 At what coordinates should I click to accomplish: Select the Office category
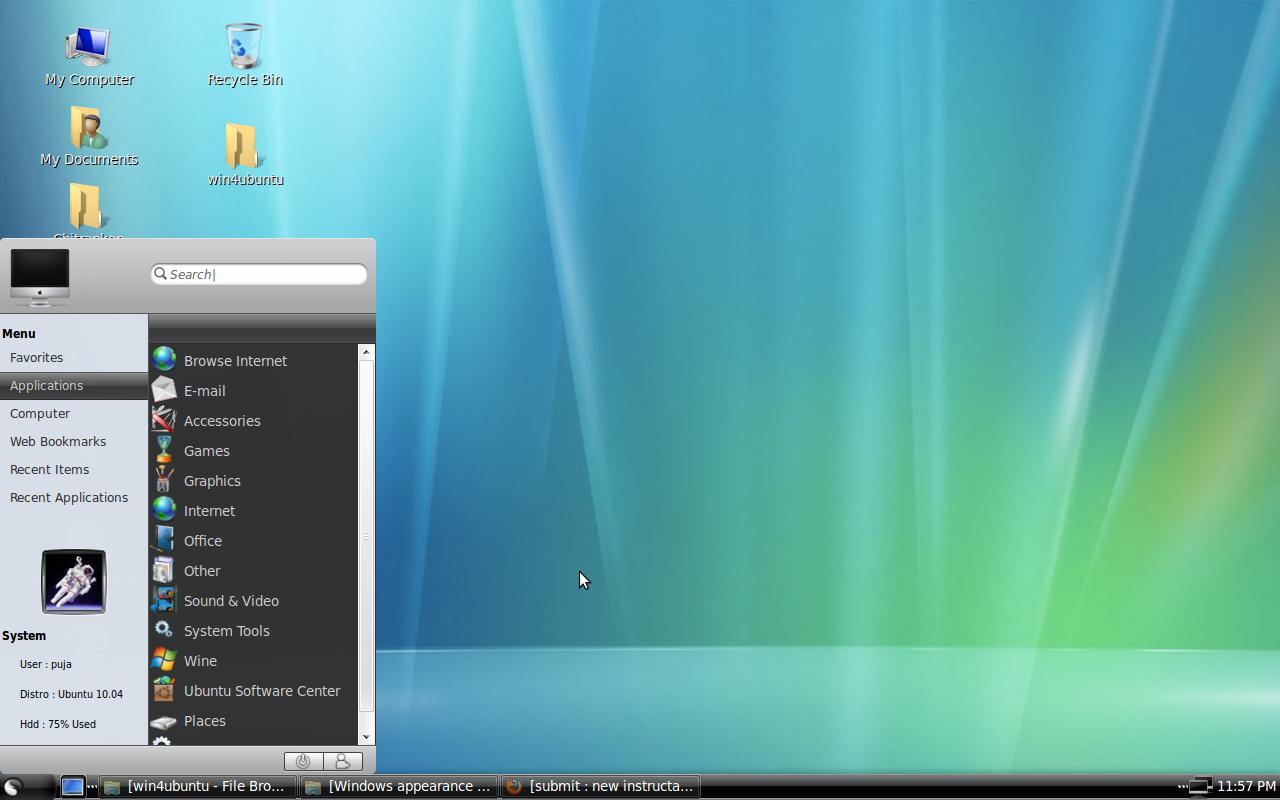point(203,540)
